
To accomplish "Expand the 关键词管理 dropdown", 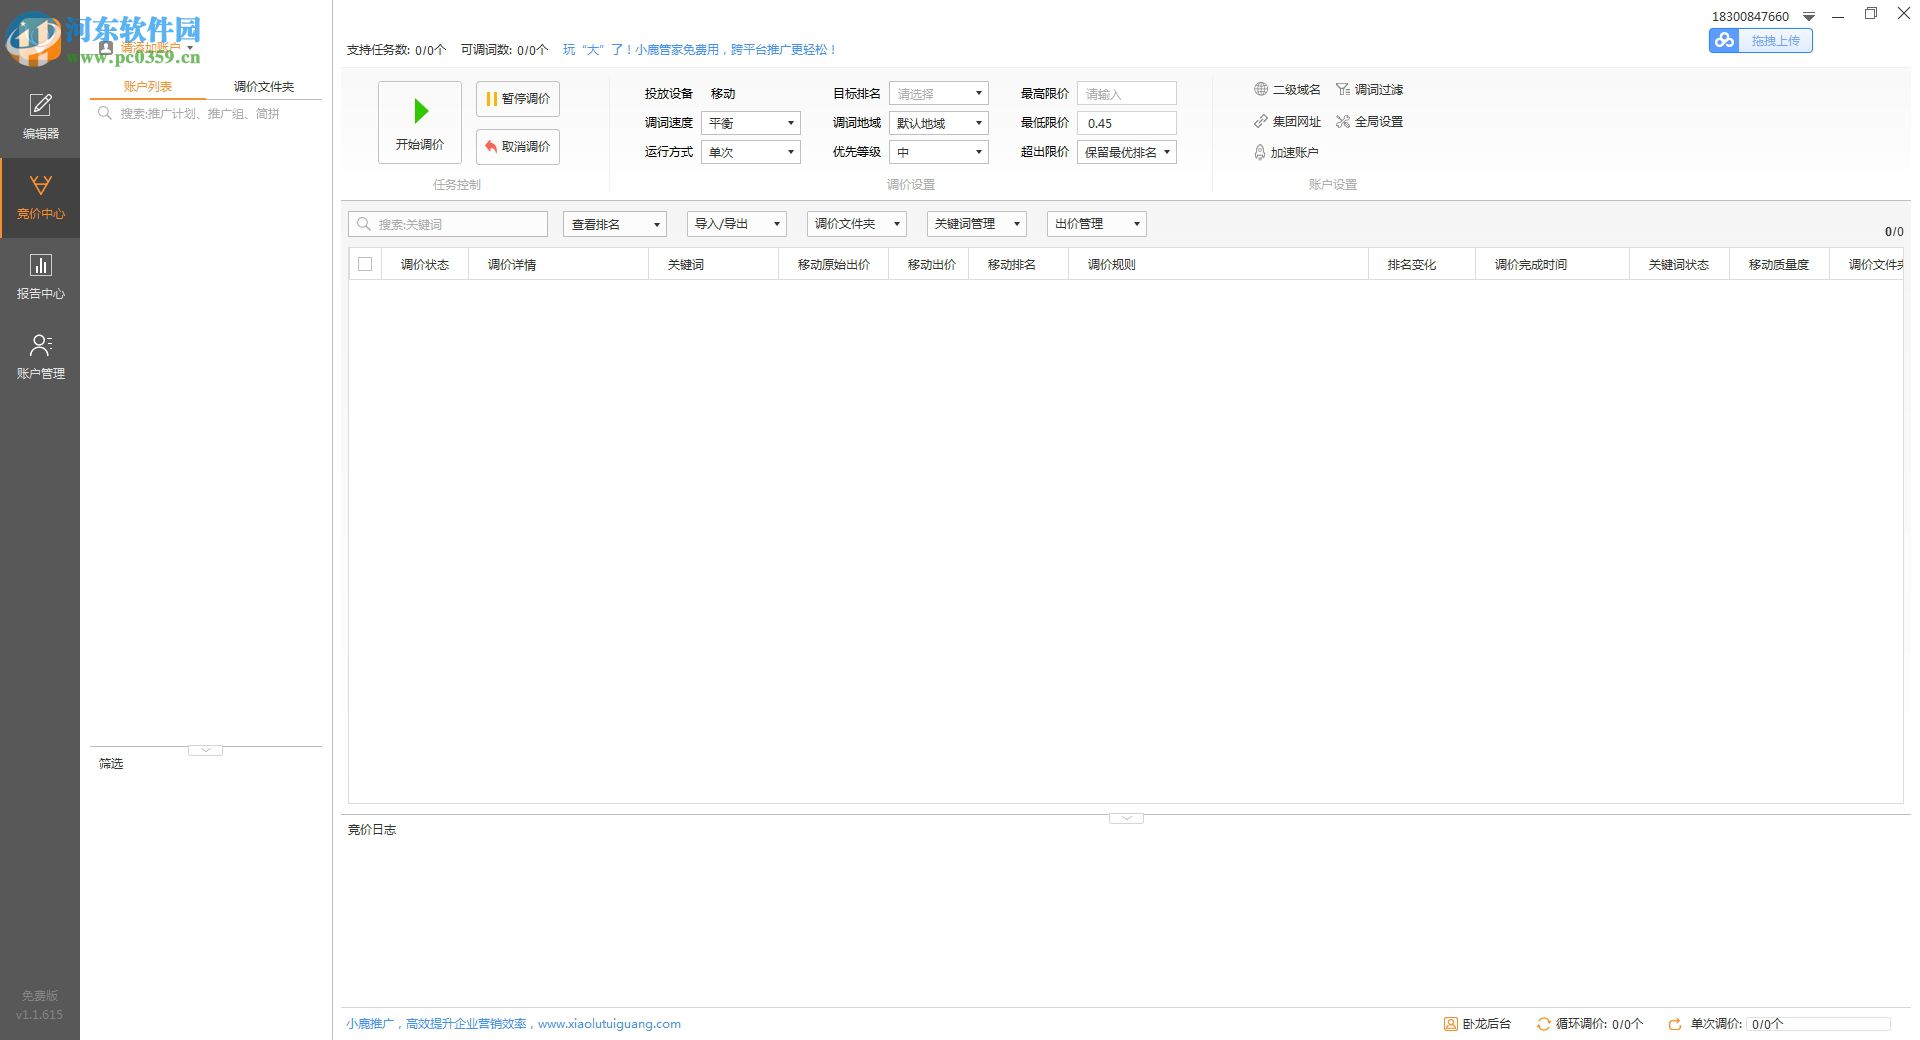I will pos(977,224).
